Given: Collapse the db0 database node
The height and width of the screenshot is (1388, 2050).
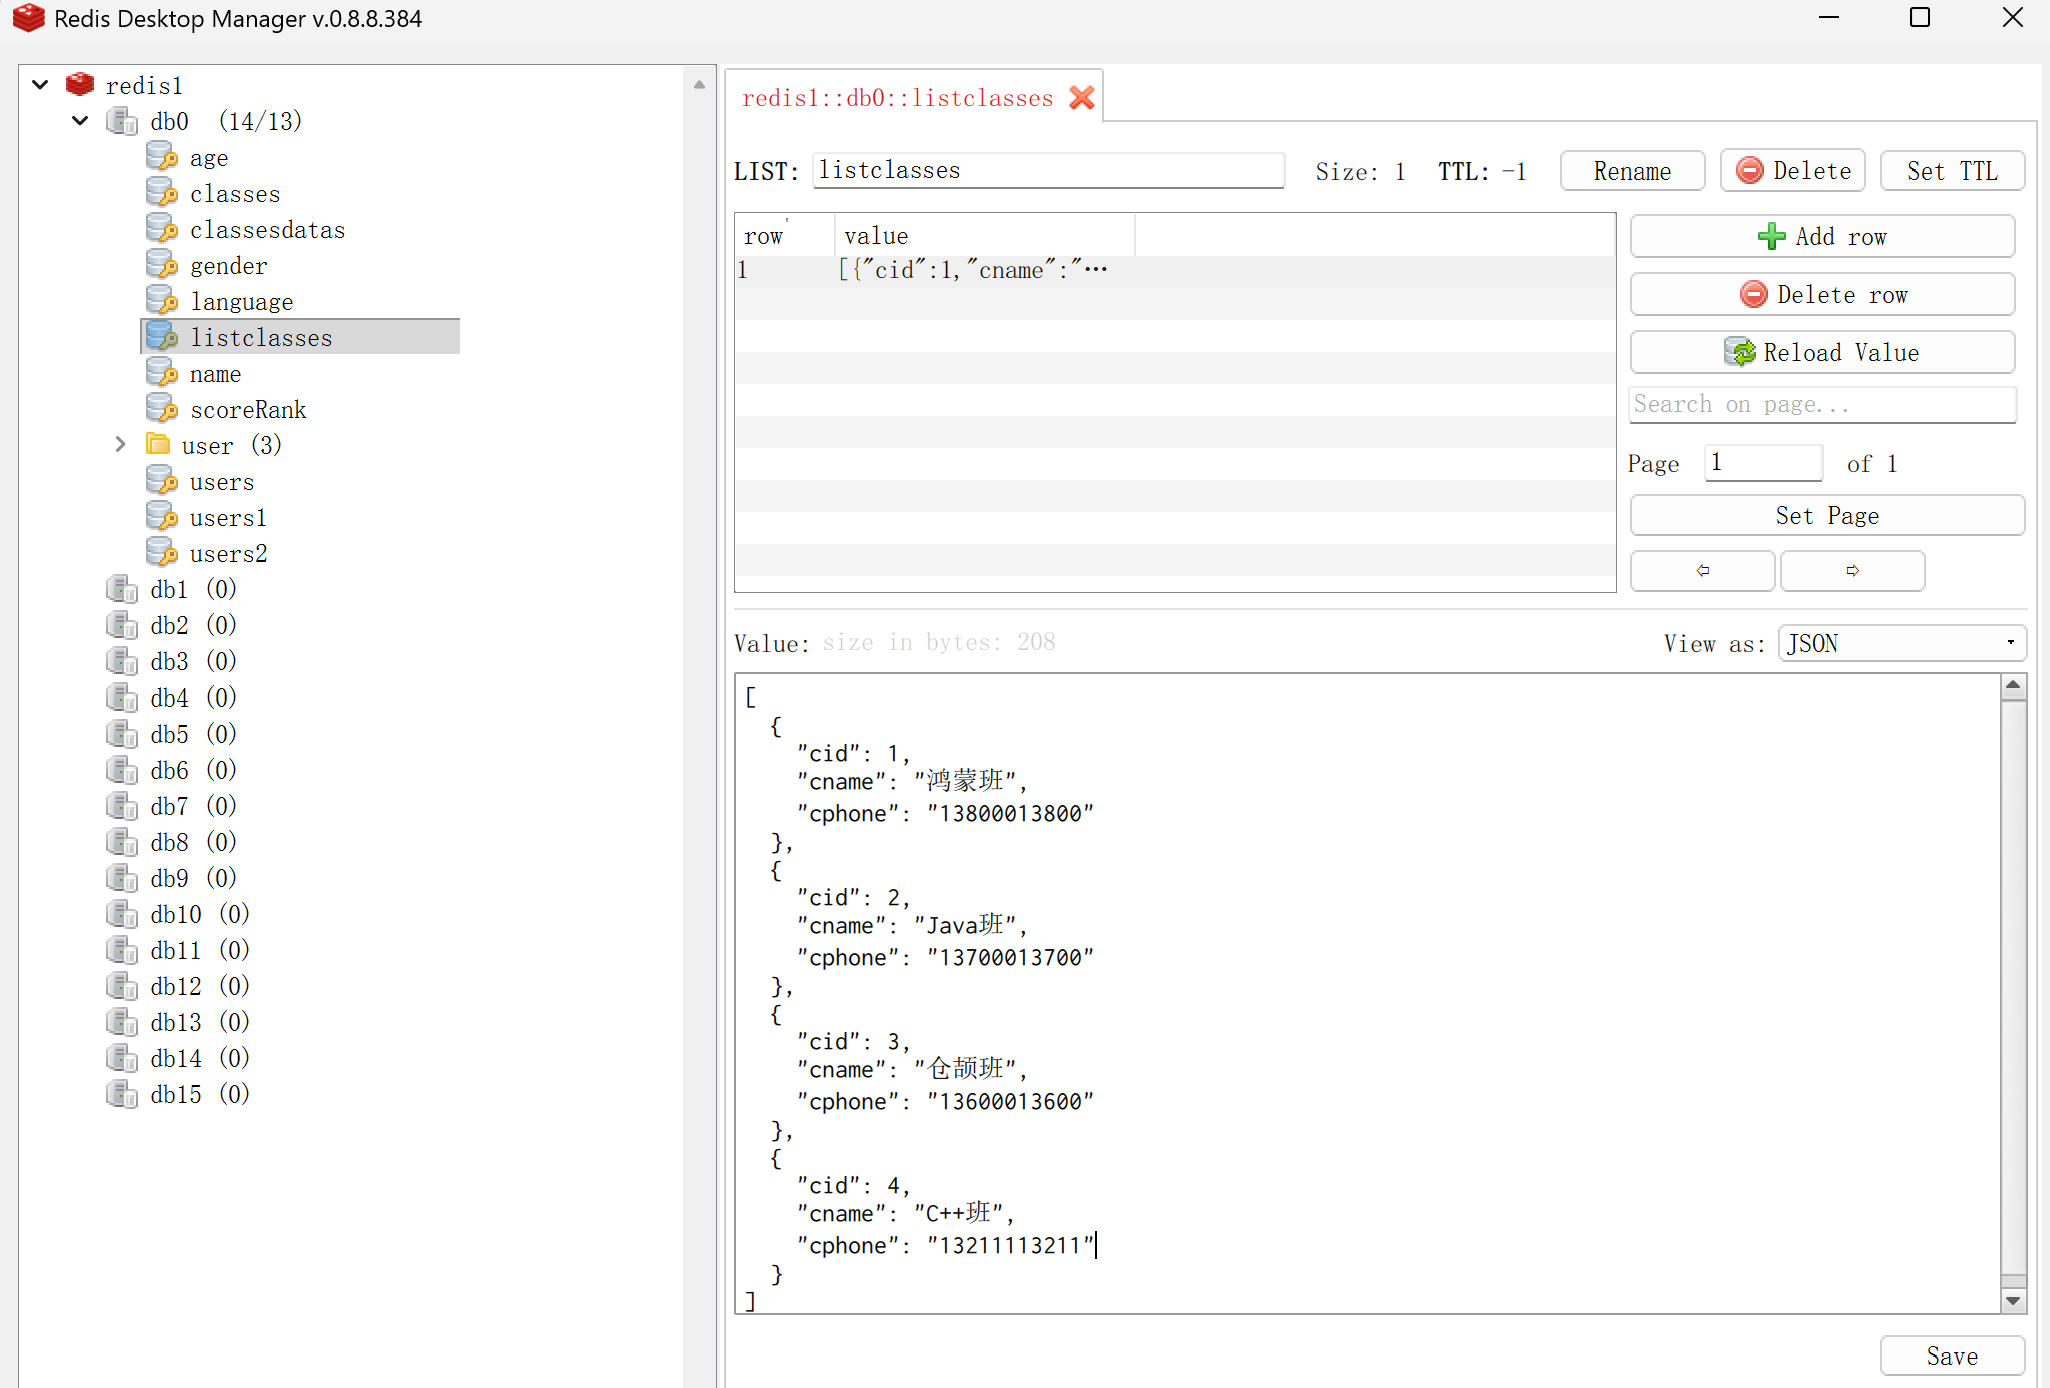Looking at the screenshot, I should [x=81, y=121].
